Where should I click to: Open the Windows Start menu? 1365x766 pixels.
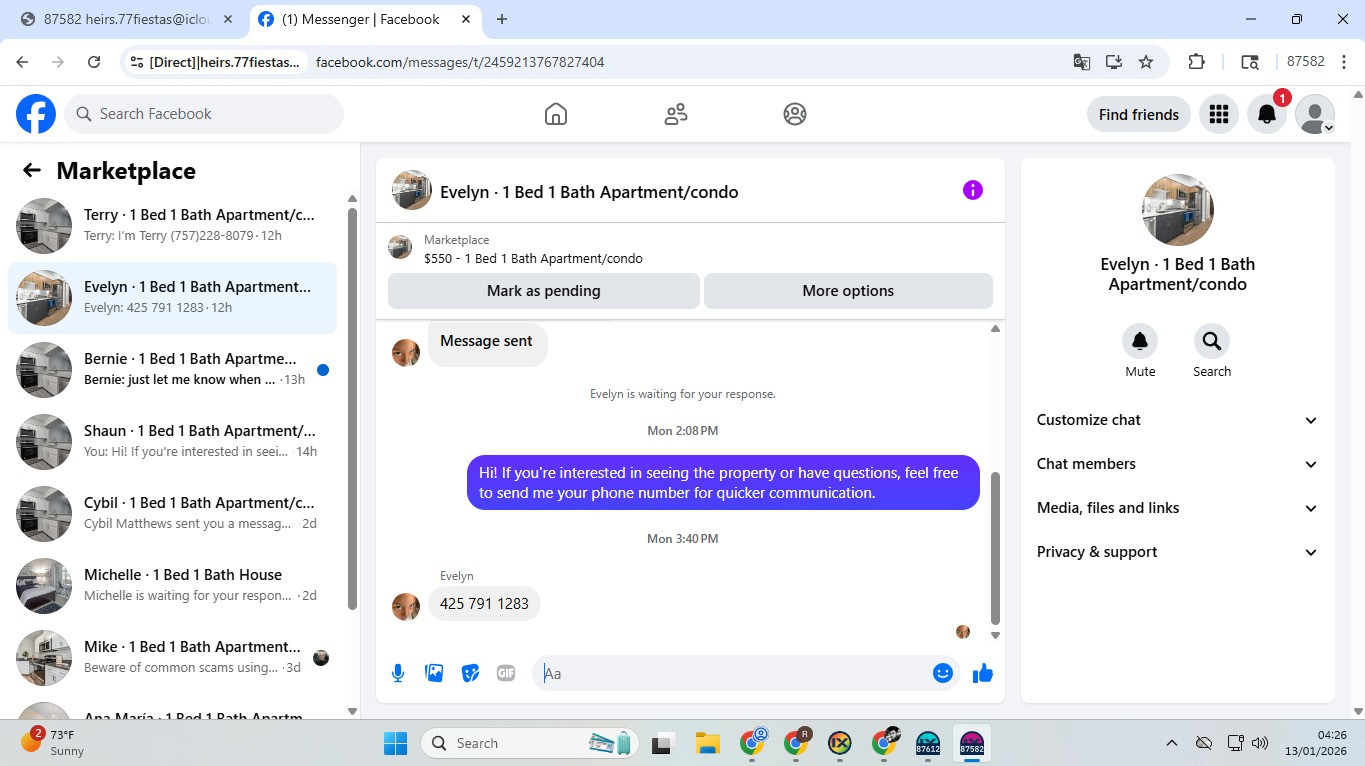point(396,743)
